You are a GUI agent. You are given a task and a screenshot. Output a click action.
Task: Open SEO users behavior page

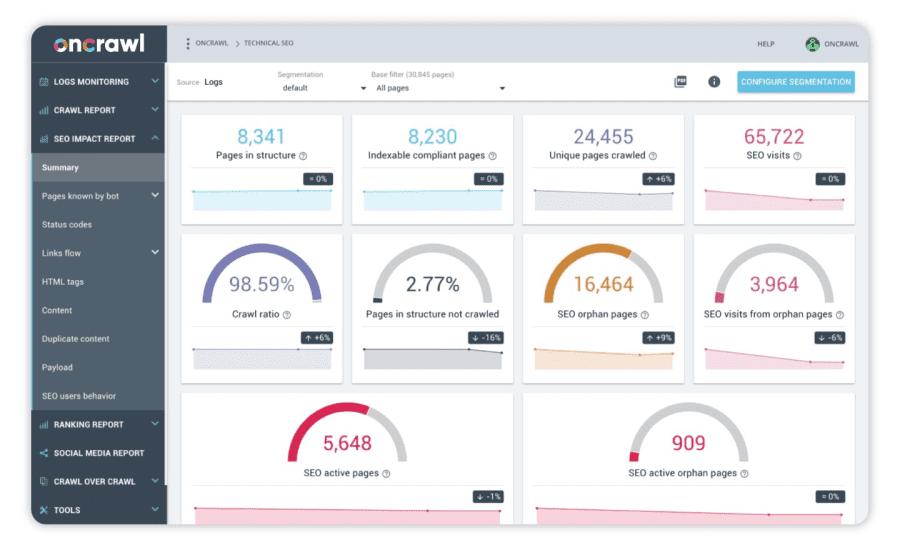tap(79, 396)
